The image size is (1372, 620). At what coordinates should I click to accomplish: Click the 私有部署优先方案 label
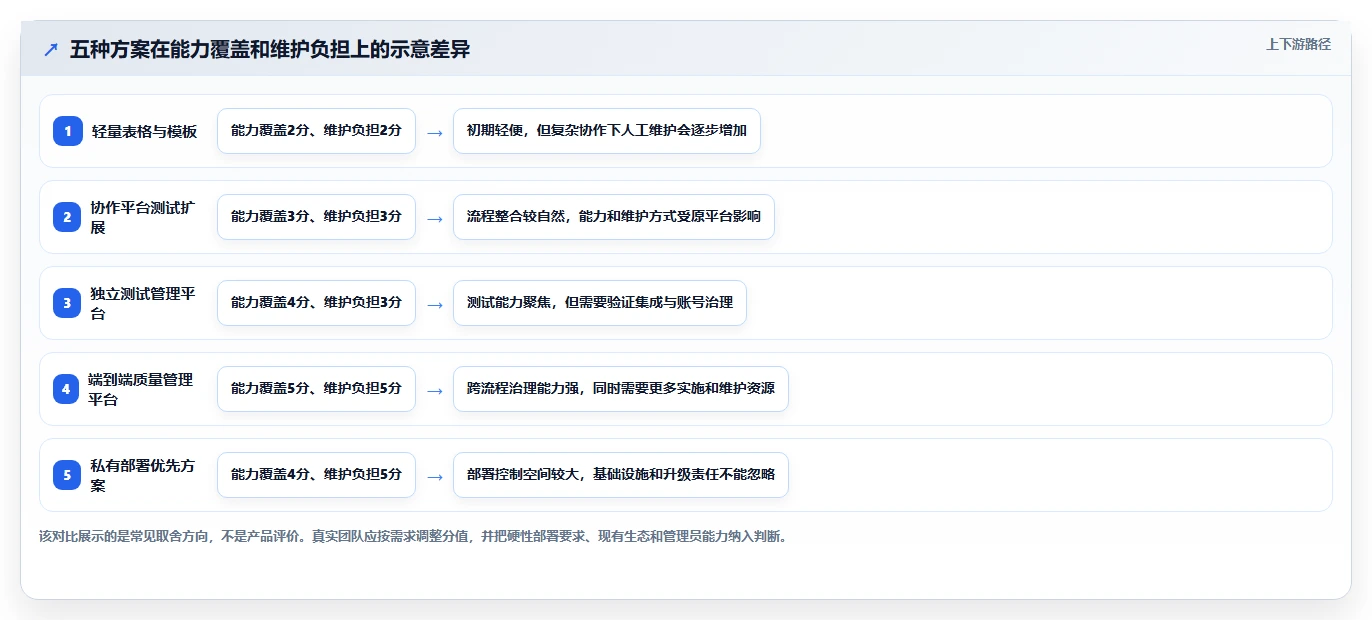(x=143, y=475)
